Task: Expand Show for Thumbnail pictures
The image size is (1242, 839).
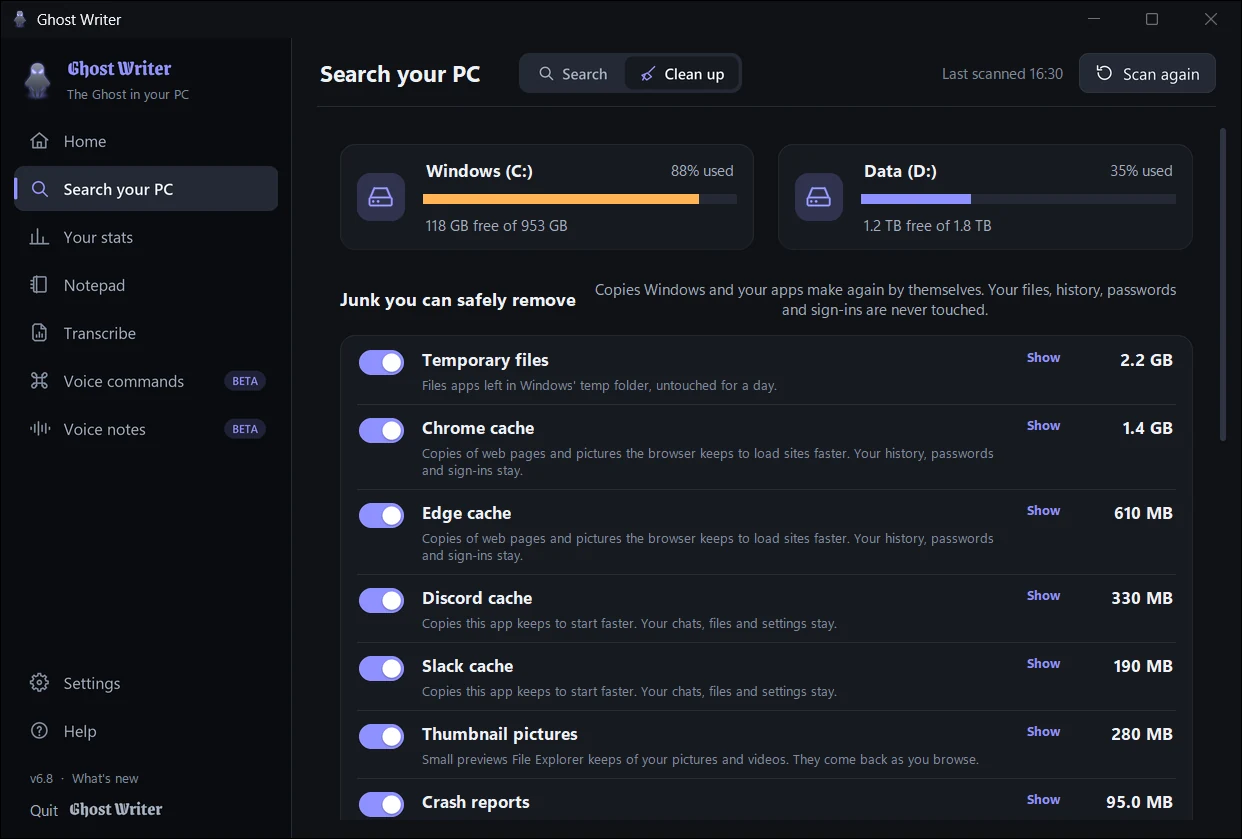Action: point(1043,731)
